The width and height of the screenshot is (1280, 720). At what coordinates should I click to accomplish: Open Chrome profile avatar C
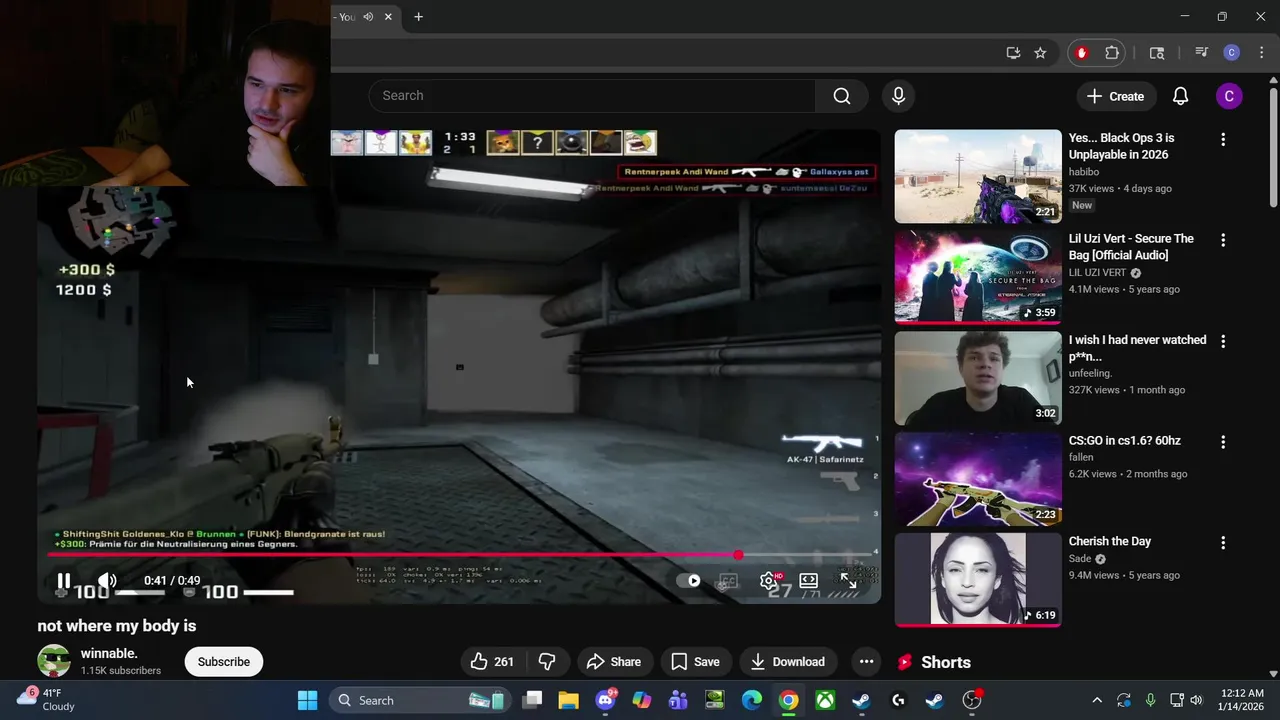(x=1232, y=53)
